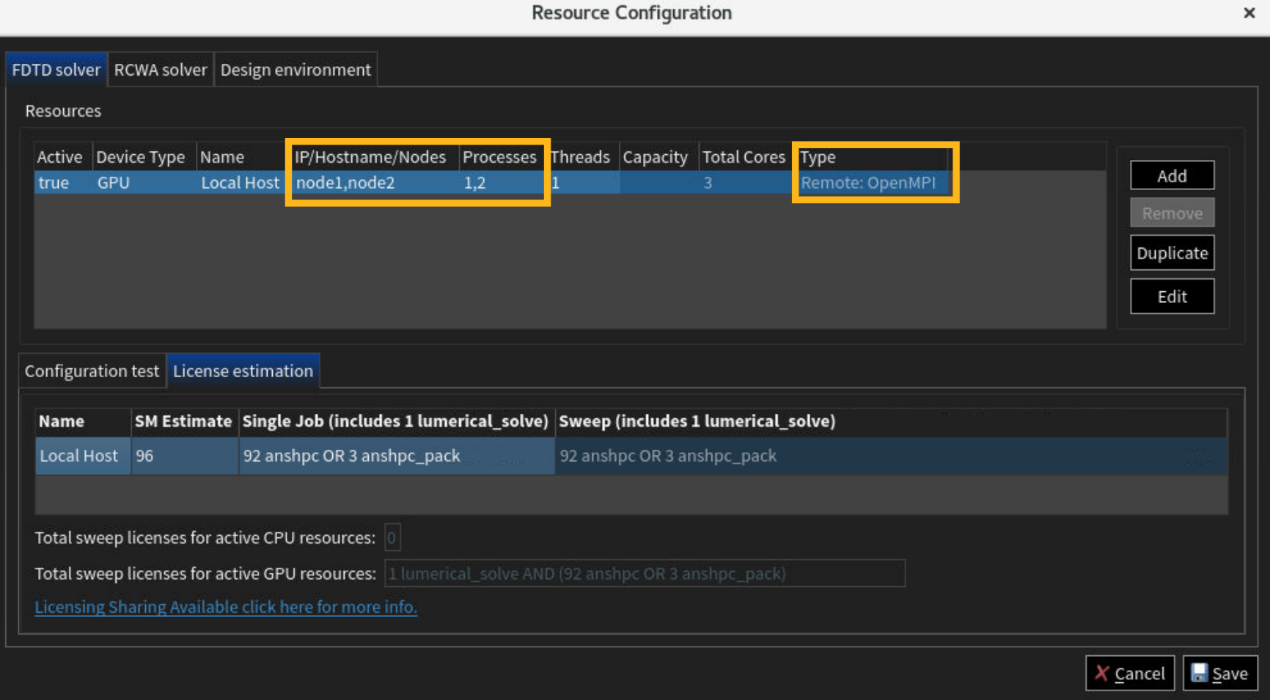
Task: Select the FDTD solver tab
Action: [56, 70]
